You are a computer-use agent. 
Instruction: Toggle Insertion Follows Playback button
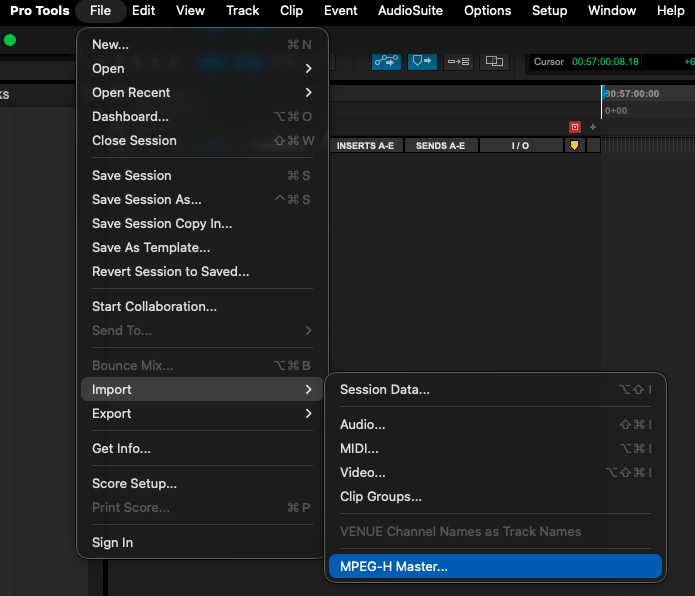pos(422,61)
